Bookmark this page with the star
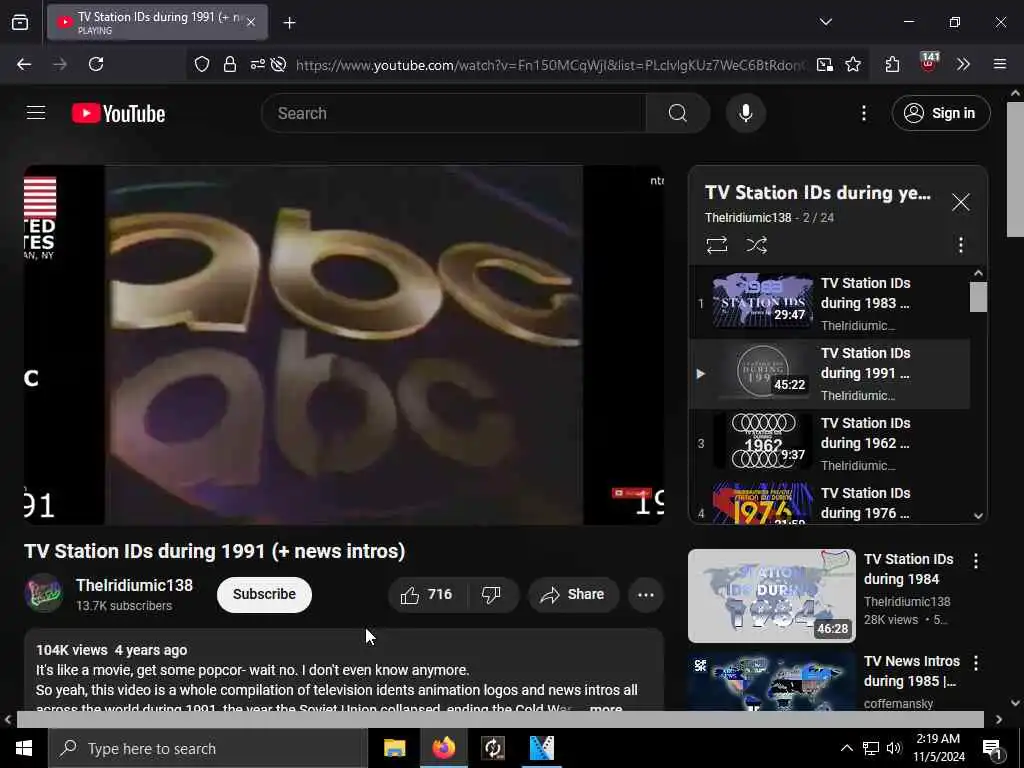The image size is (1024, 768). 853,64
